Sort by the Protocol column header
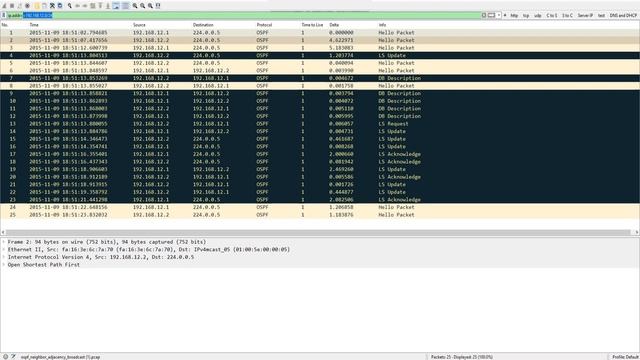 (264, 25)
